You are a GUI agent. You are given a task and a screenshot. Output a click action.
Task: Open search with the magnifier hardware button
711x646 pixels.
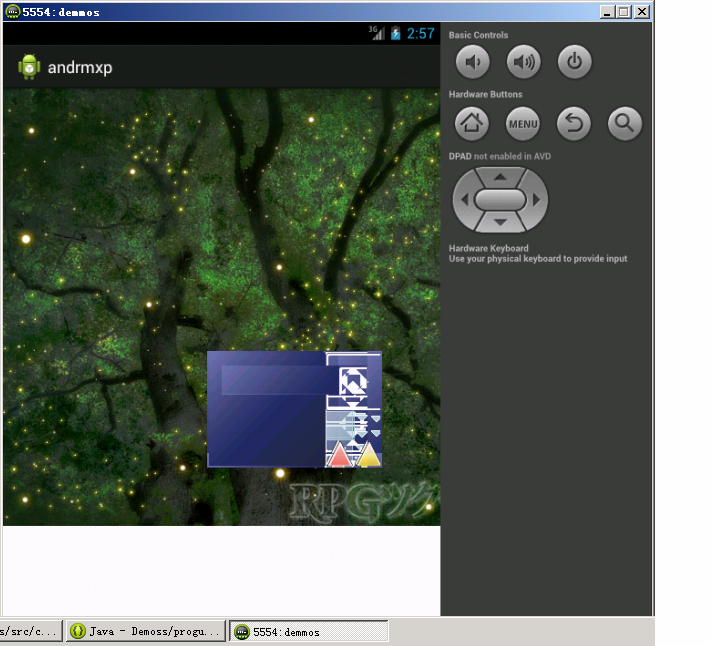624,123
